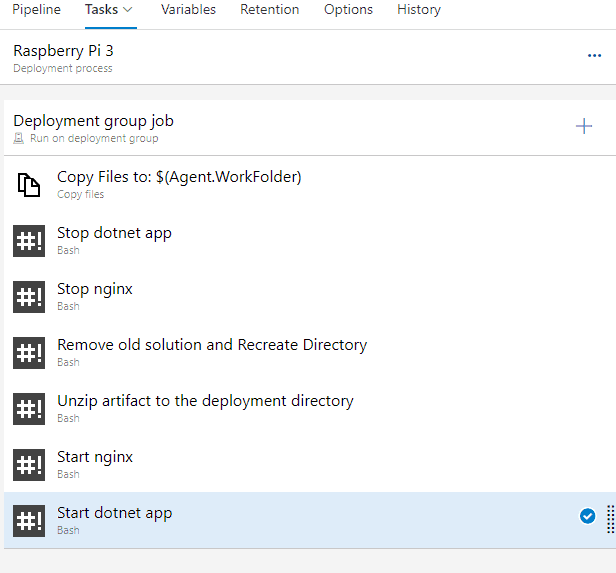Open the Options tab
This screenshot has height=573, width=616.
pyautogui.click(x=348, y=9)
